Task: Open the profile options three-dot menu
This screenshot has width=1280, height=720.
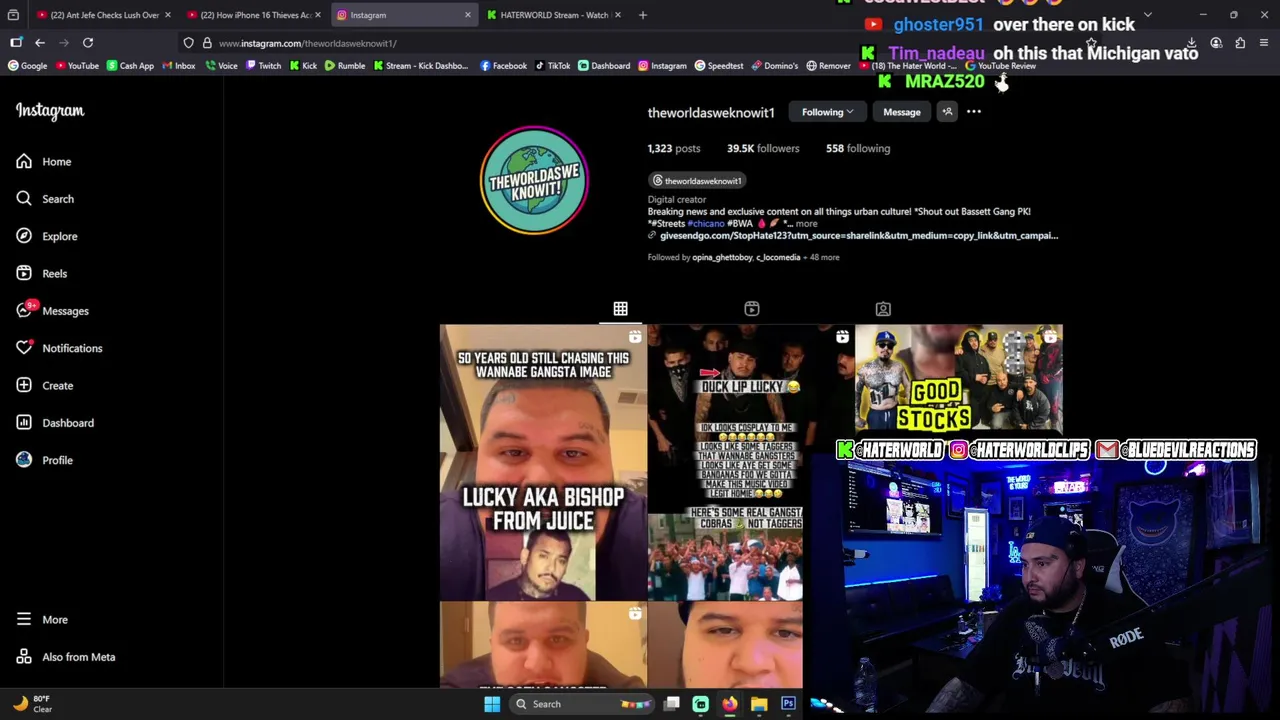Action: pos(974,112)
